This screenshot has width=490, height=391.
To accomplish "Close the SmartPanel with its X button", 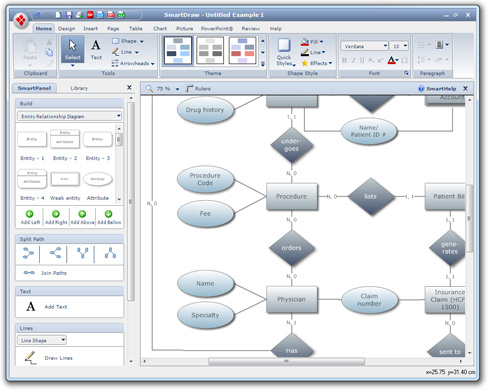I will coord(129,88).
